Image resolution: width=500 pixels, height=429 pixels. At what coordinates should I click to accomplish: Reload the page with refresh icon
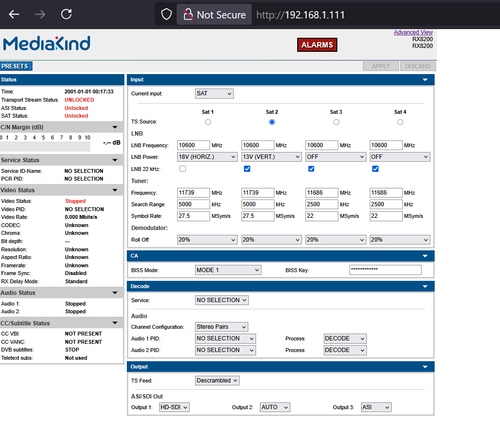click(x=66, y=14)
